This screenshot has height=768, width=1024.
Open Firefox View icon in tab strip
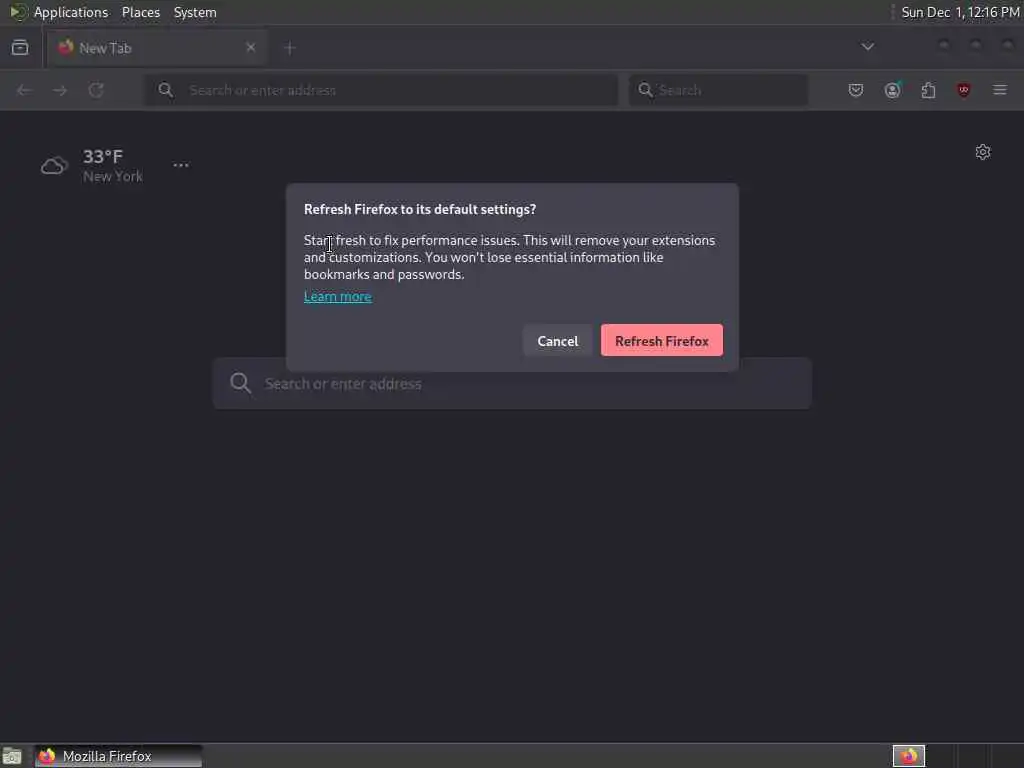click(20, 47)
